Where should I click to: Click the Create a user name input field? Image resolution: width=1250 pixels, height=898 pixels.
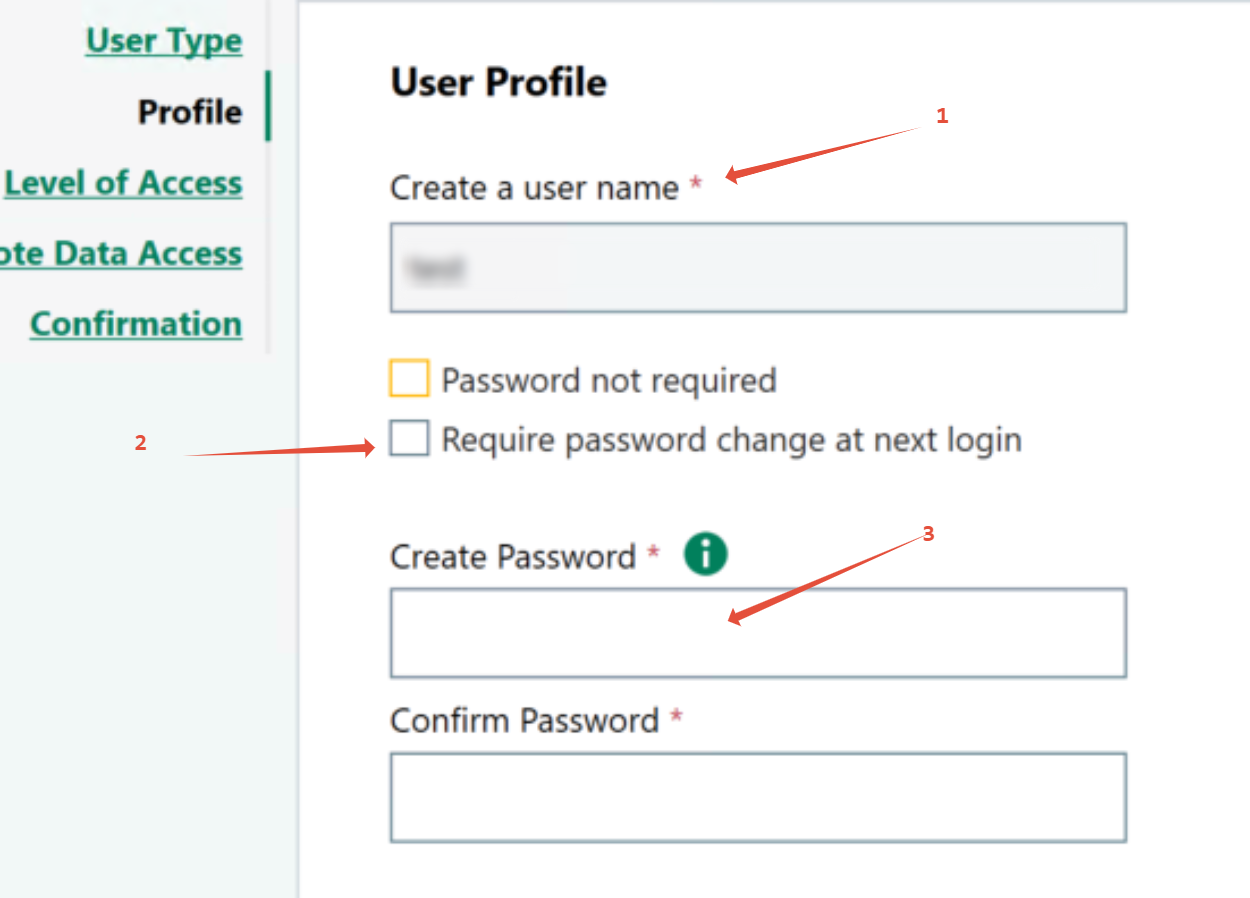758,268
